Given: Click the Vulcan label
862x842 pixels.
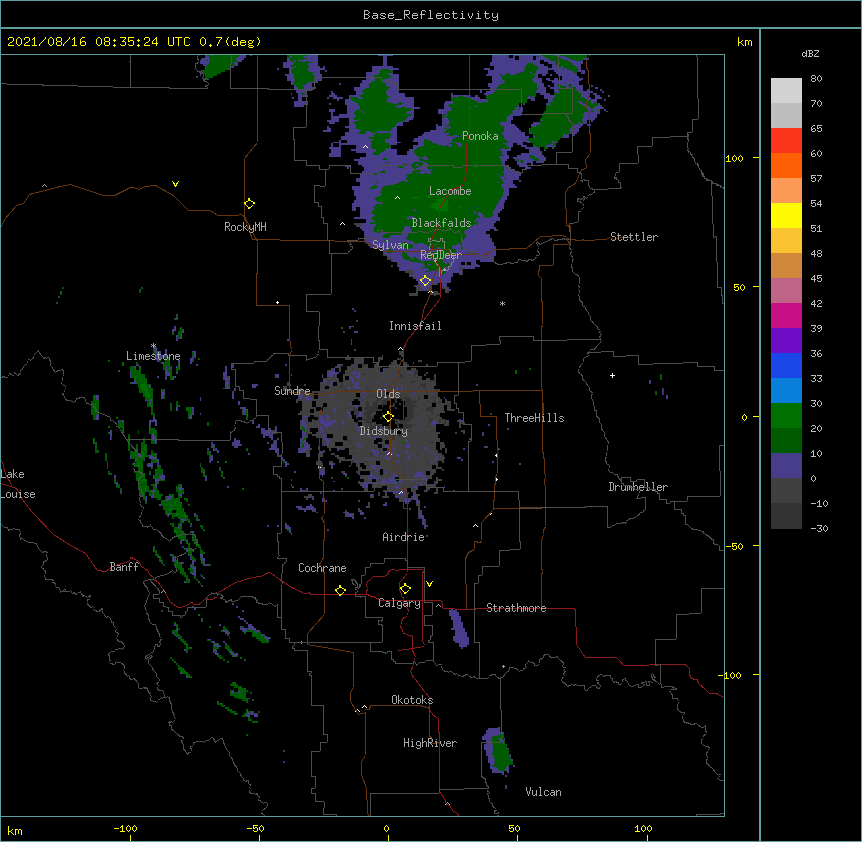Looking at the screenshot, I should [x=544, y=792].
